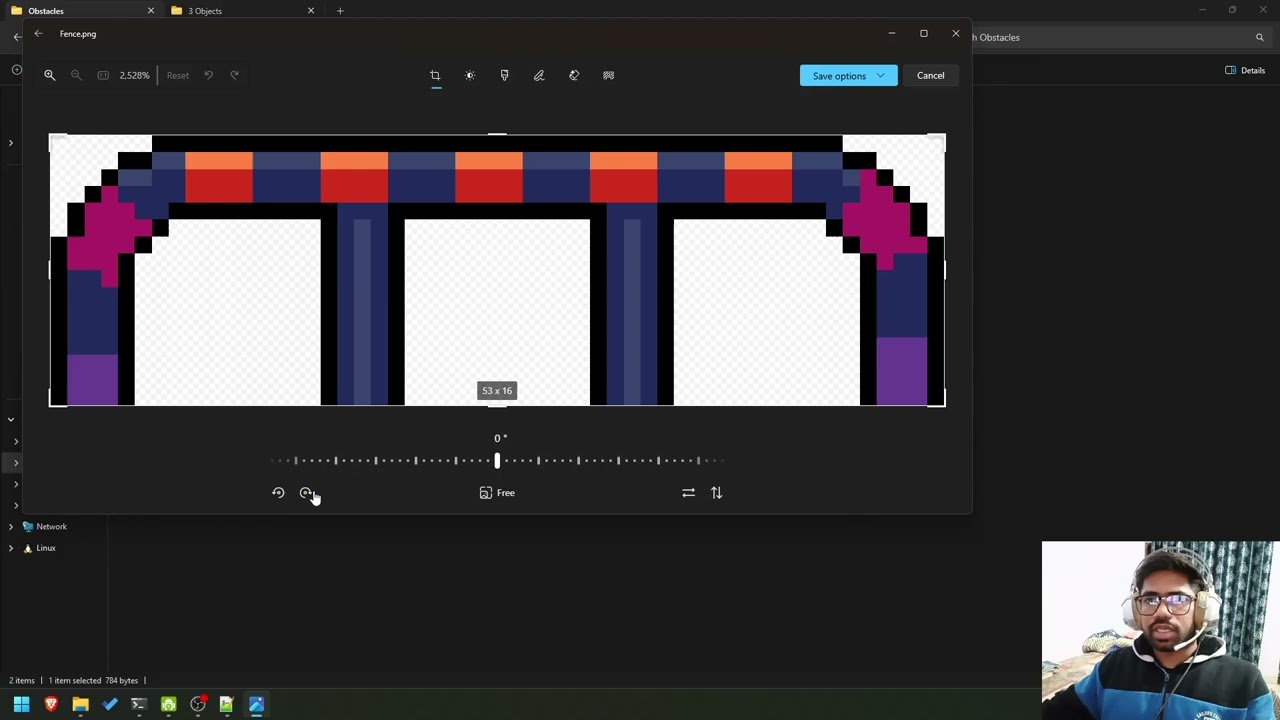Toggle the Details pane in Explorer

[1246, 70]
